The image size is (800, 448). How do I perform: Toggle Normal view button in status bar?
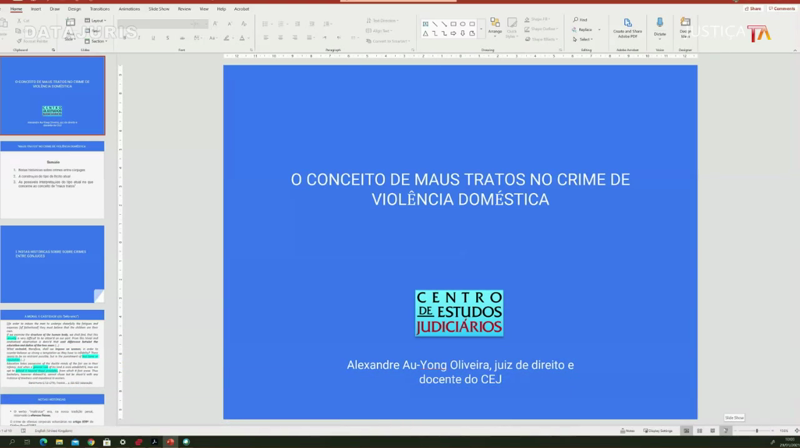686,430
